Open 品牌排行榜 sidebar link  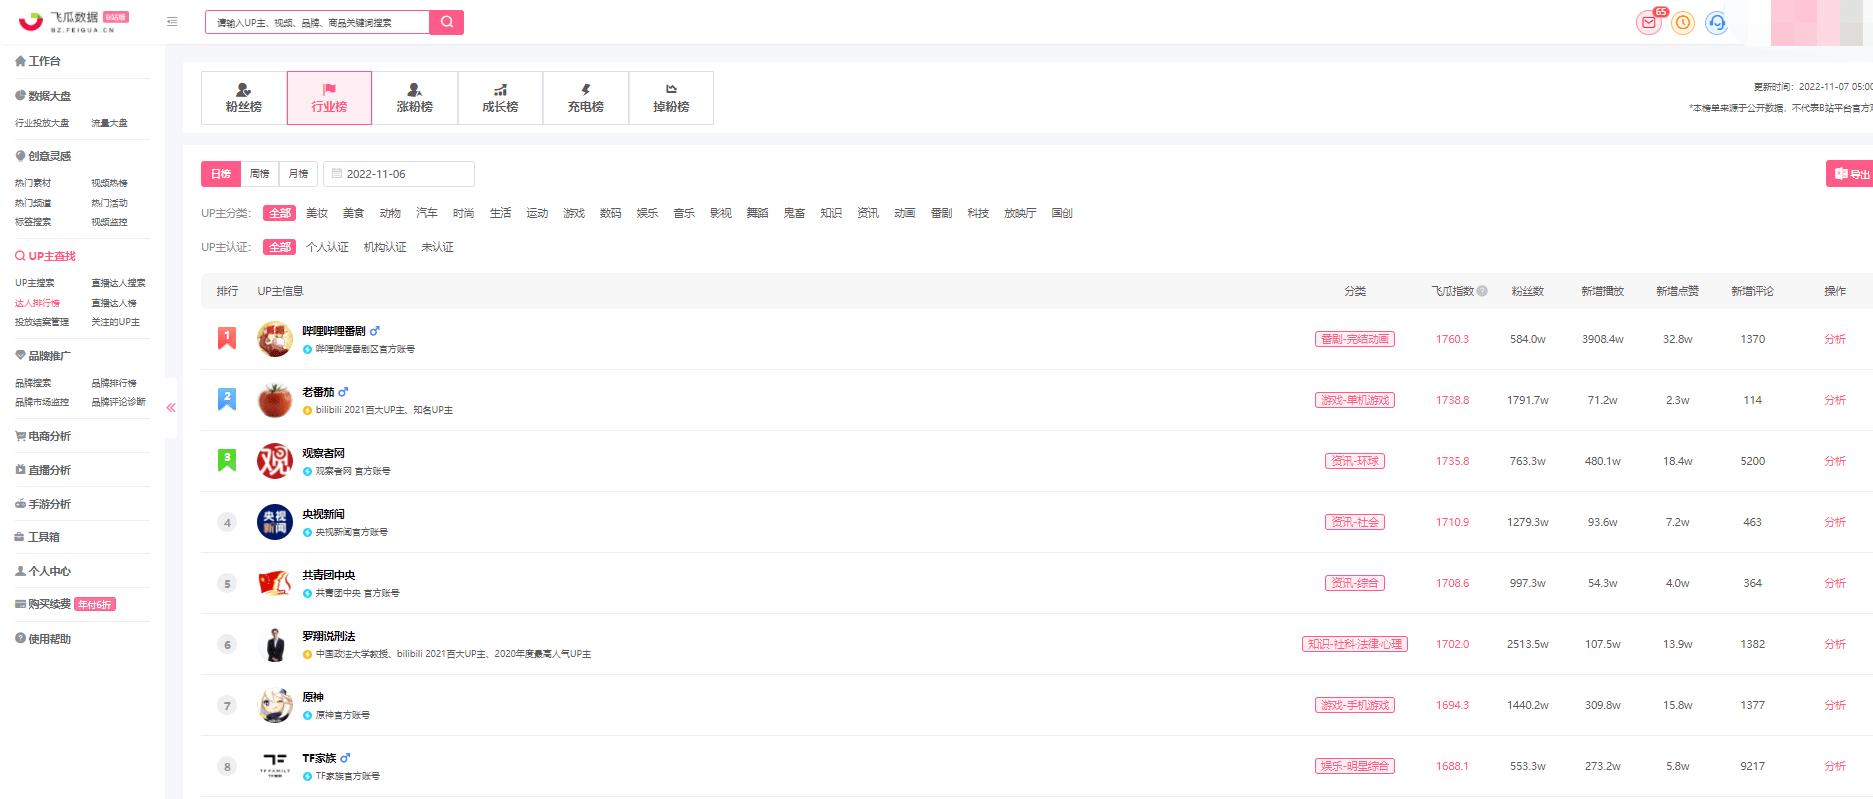(x=114, y=383)
